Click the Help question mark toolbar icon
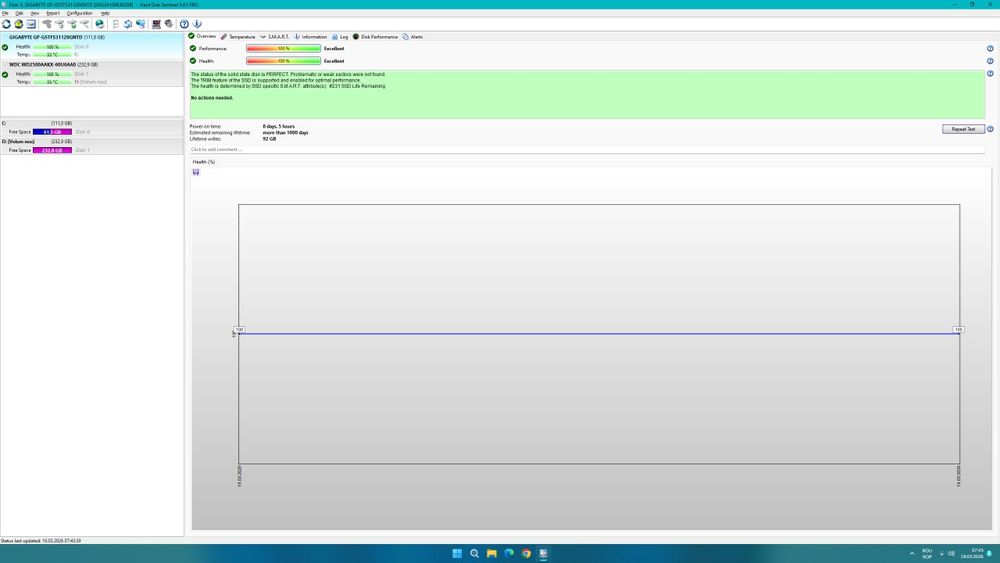Viewport: 1000px width, 563px height. pyautogui.click(x=184, y=24)
